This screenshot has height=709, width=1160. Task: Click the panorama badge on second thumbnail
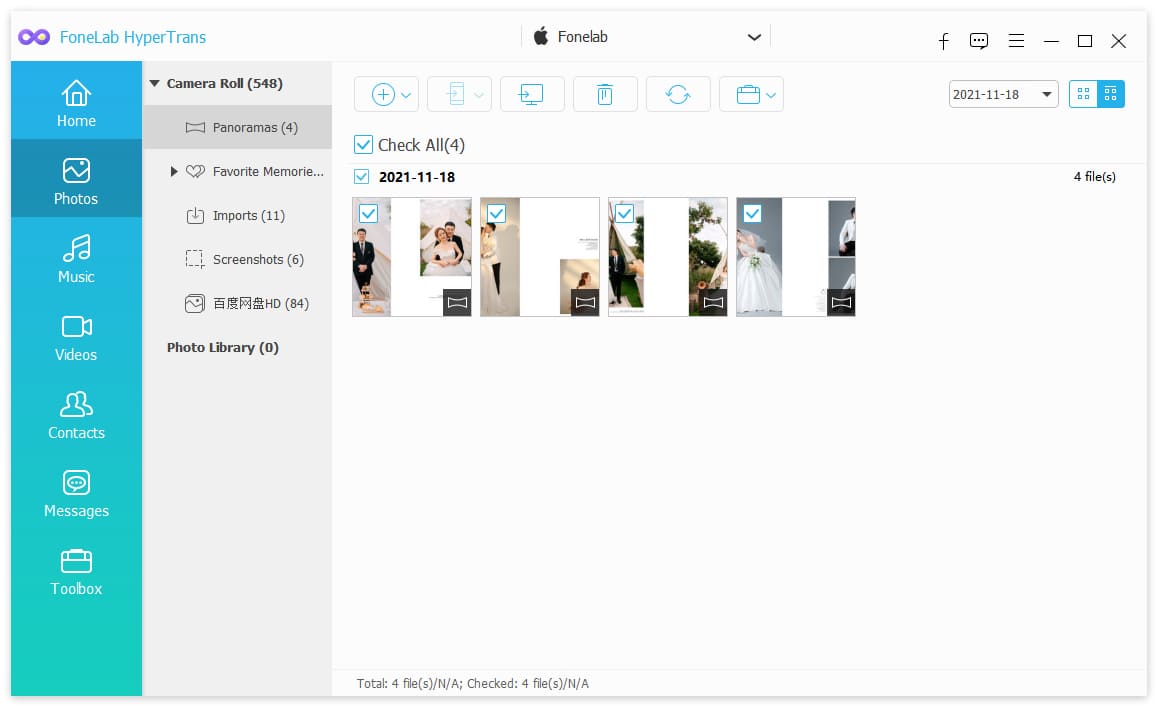[585, 302]
